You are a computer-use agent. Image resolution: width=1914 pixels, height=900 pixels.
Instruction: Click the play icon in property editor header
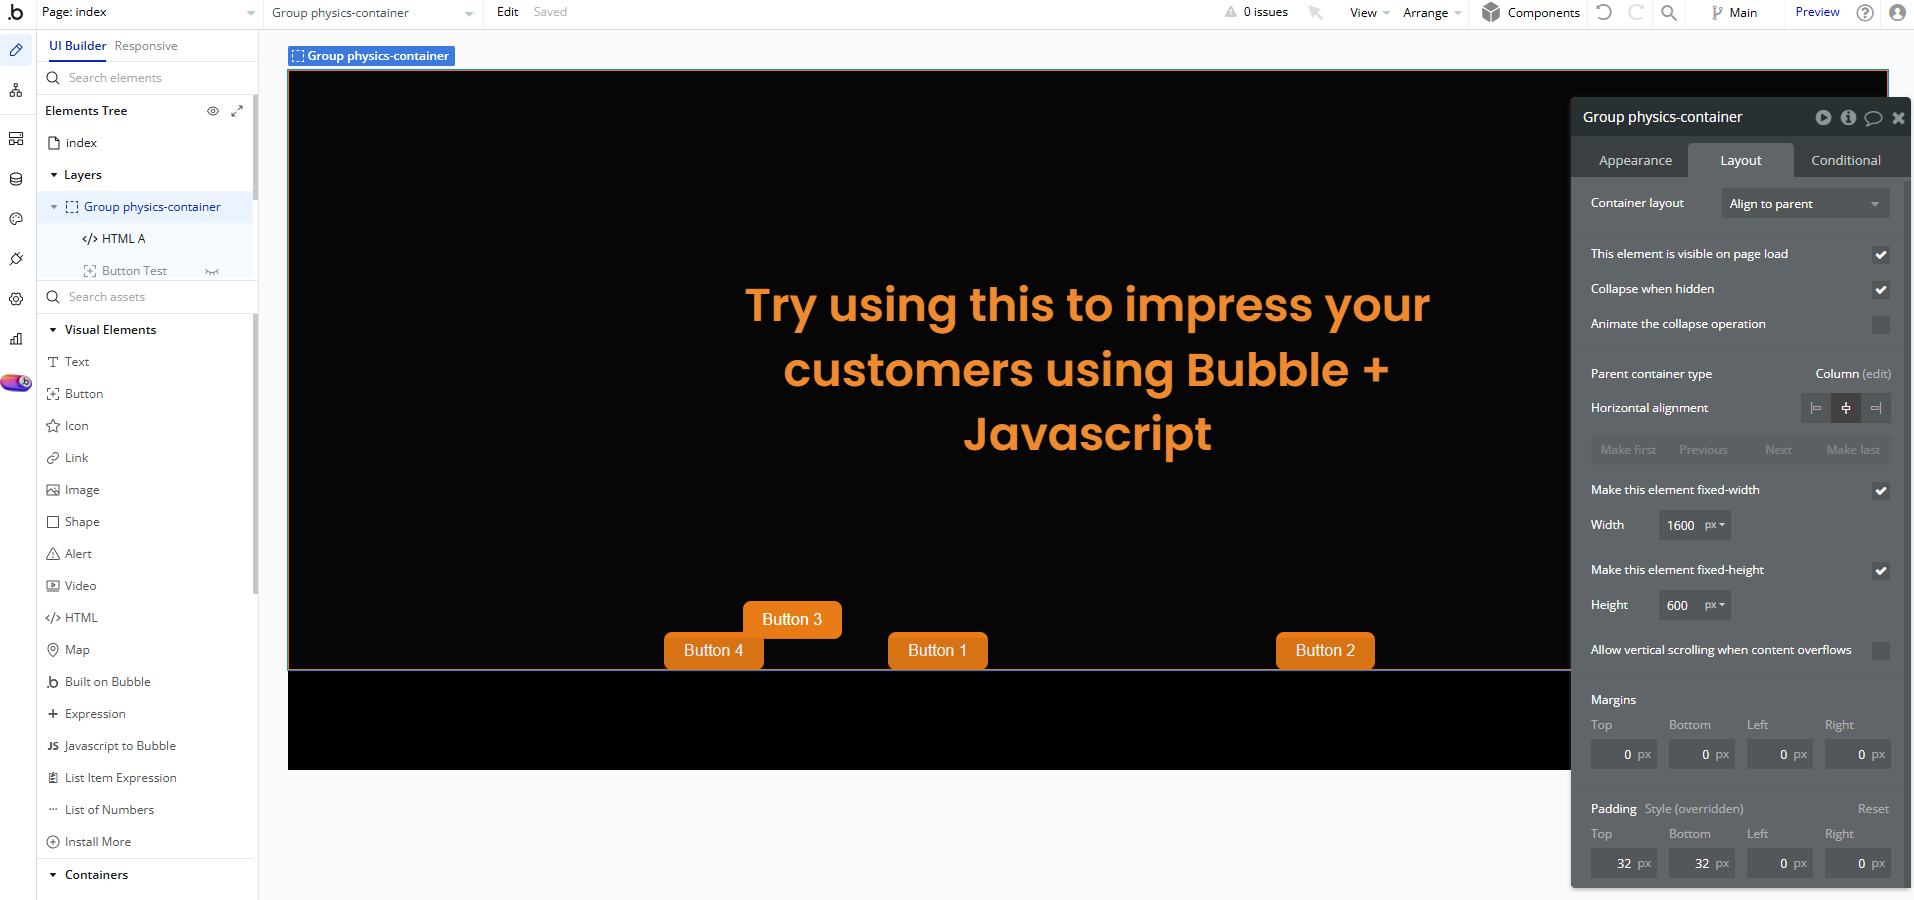pos(1824,118)
